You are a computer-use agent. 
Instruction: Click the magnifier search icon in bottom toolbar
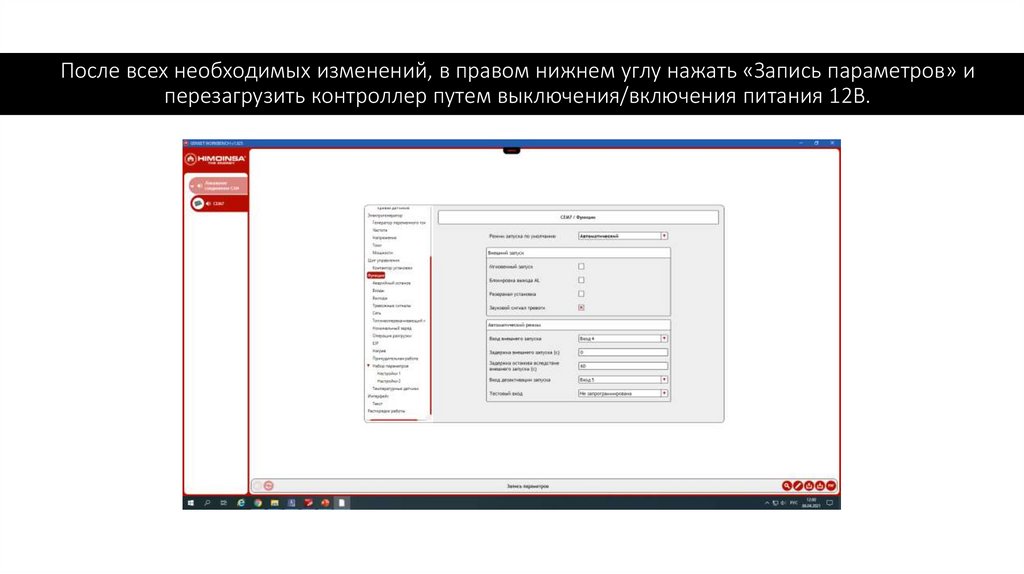(x=786, y=486)
